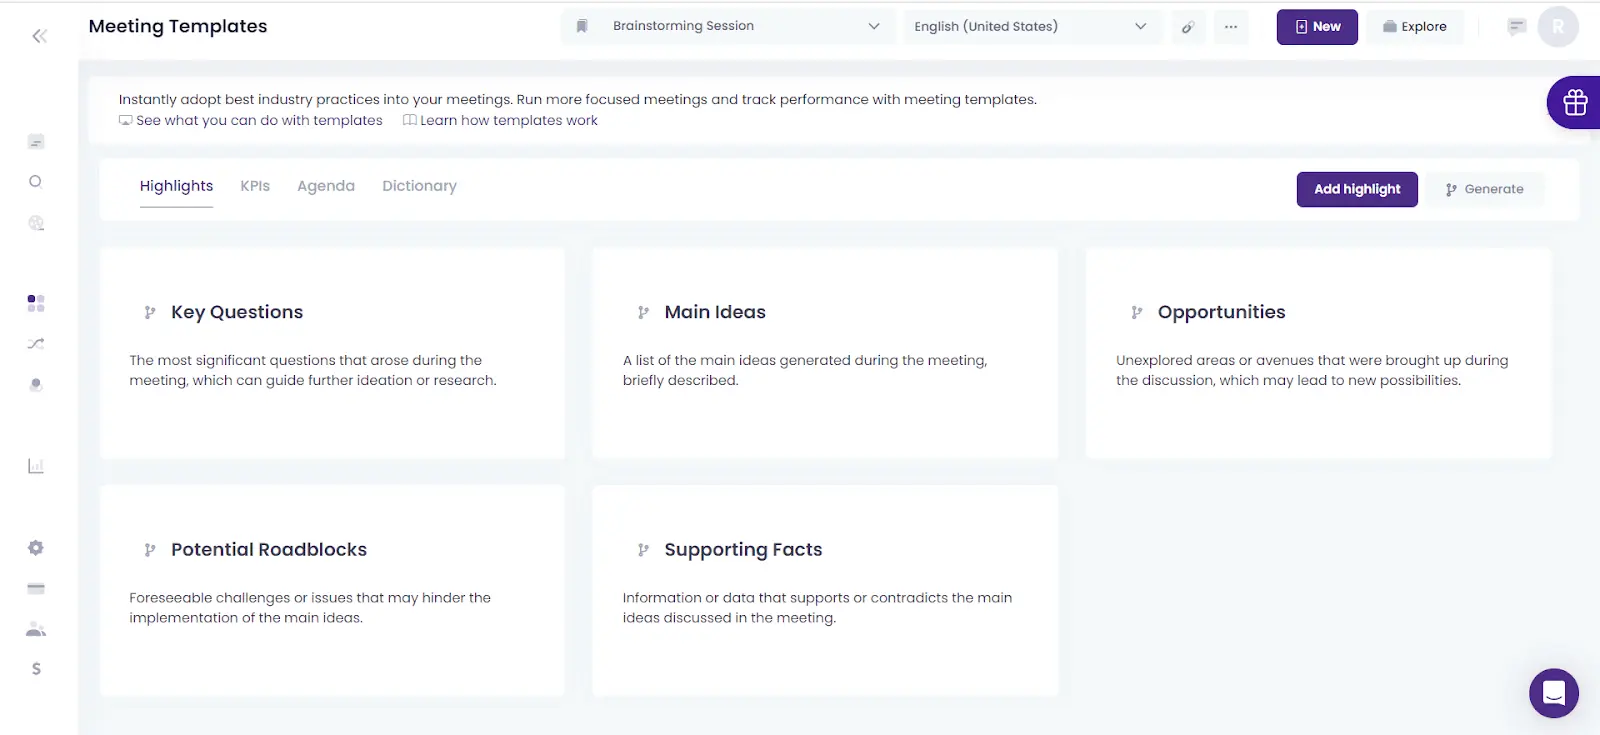Click description starting 'Foreseeable challenges or issues'
The height and width of the screenshot is (735, 1600).
(x=310, y=608)
